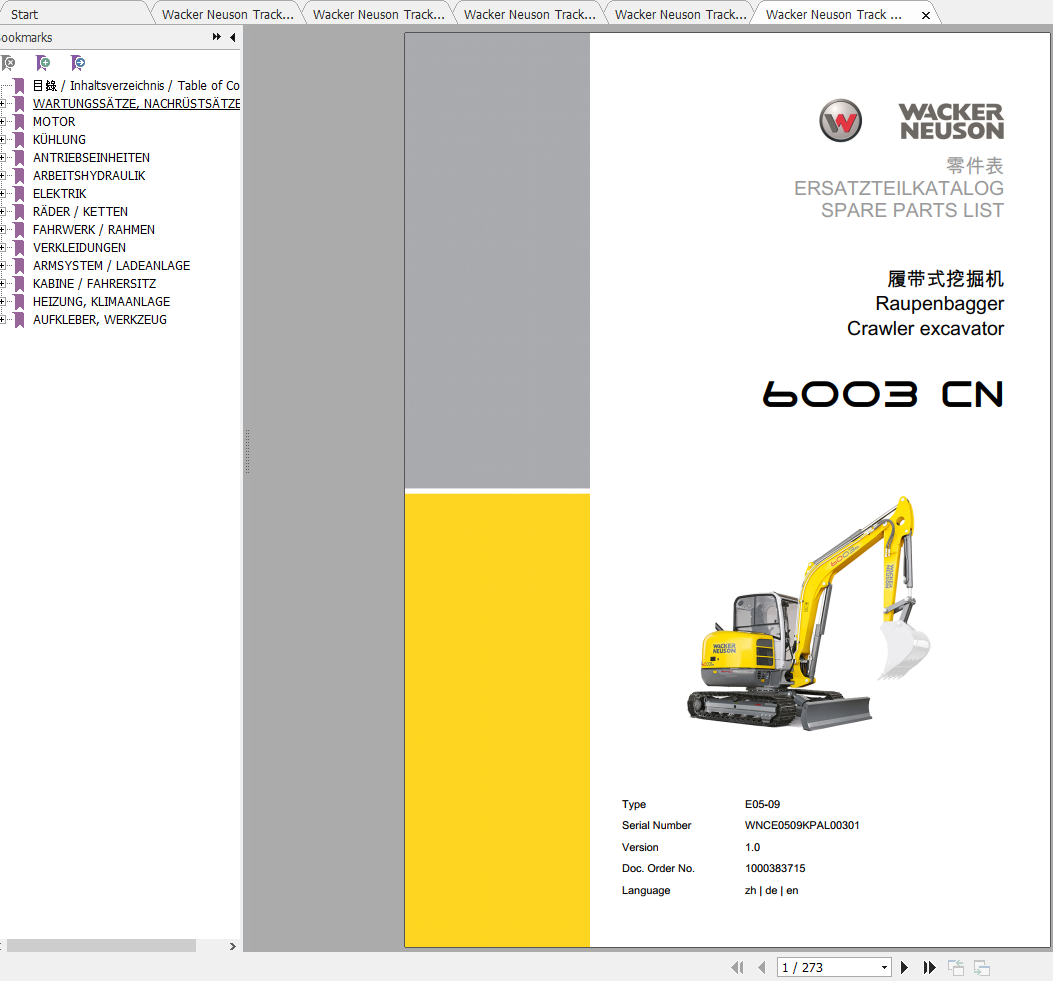Image resolution: width=1053 pixels, height=981 pixels.
Task: Click purple bookmark icon beside MOTOR
Action: click(19, 122)
